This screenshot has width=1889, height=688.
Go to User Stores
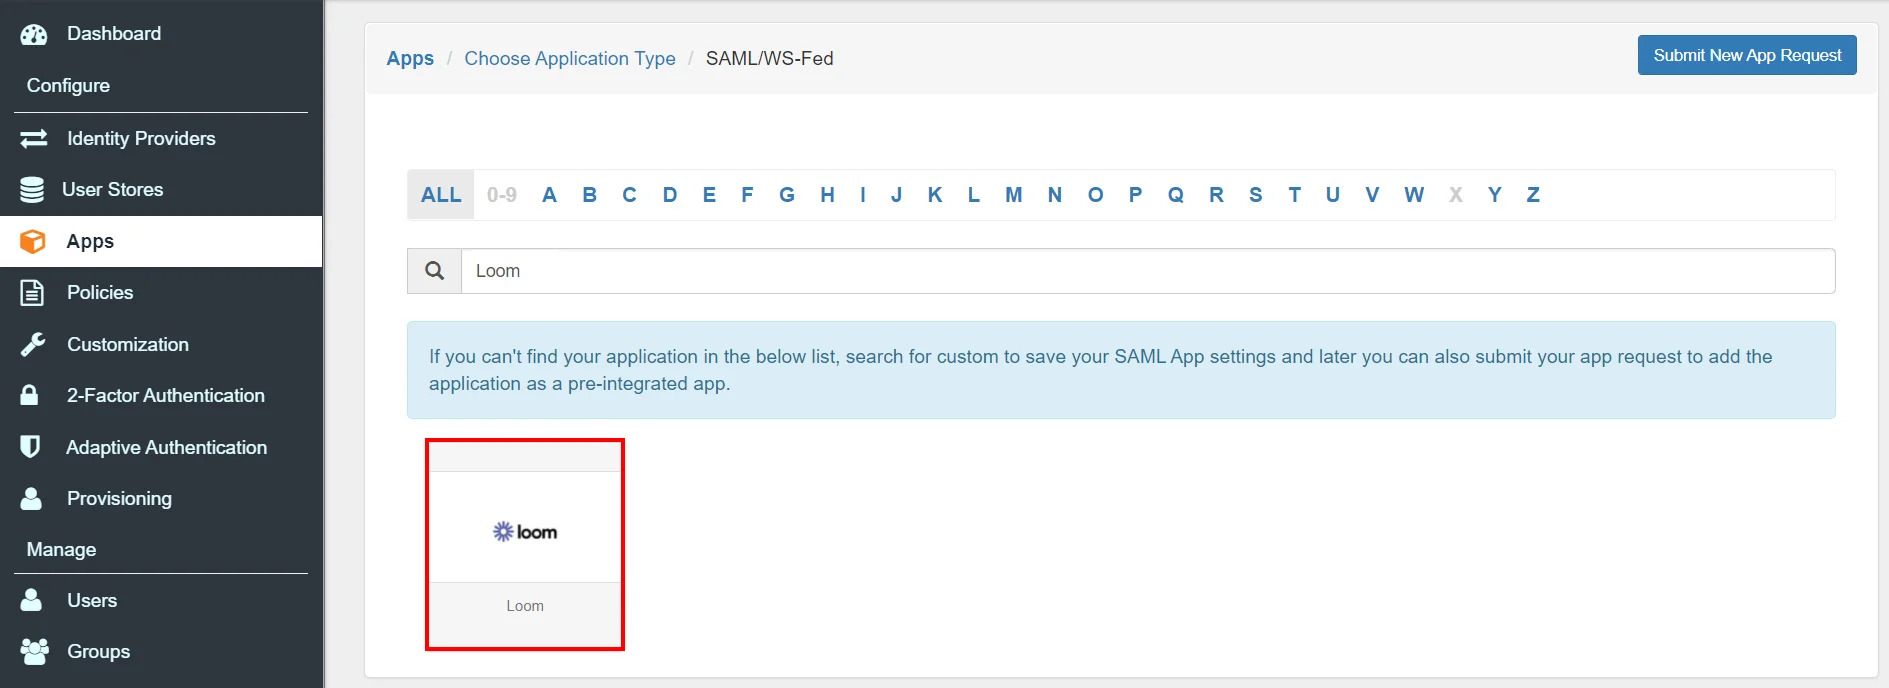click(112, 190)
